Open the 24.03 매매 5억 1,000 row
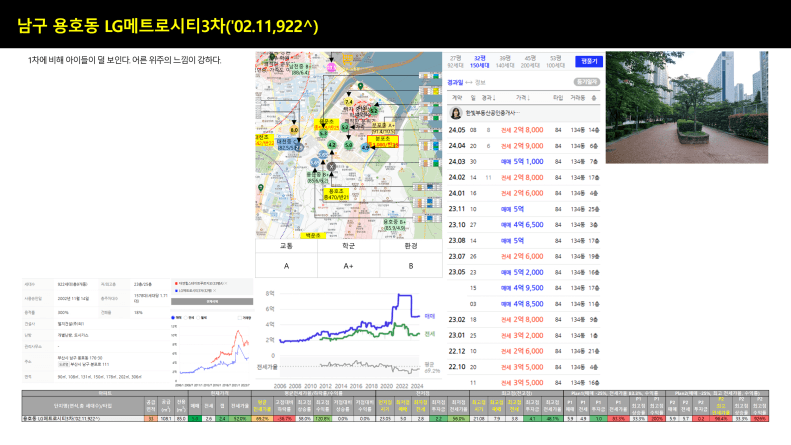The width and height of the screenshot is (791, 445). (524, 161)
